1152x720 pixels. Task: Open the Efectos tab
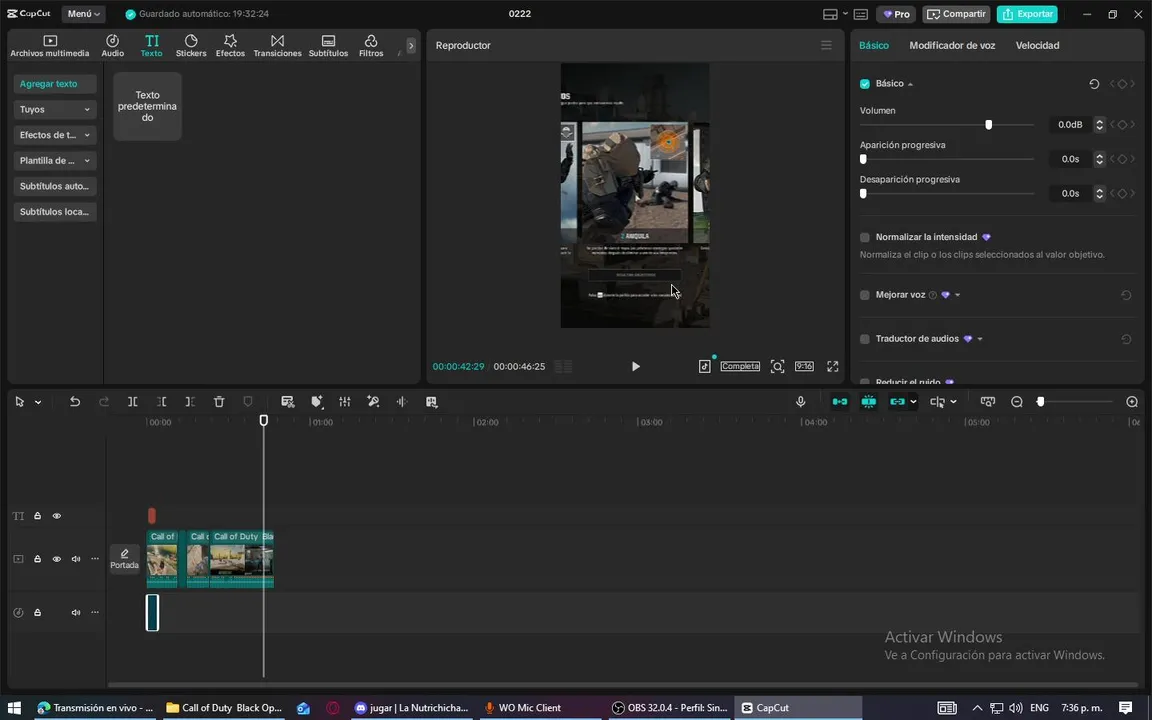(230, 46)
